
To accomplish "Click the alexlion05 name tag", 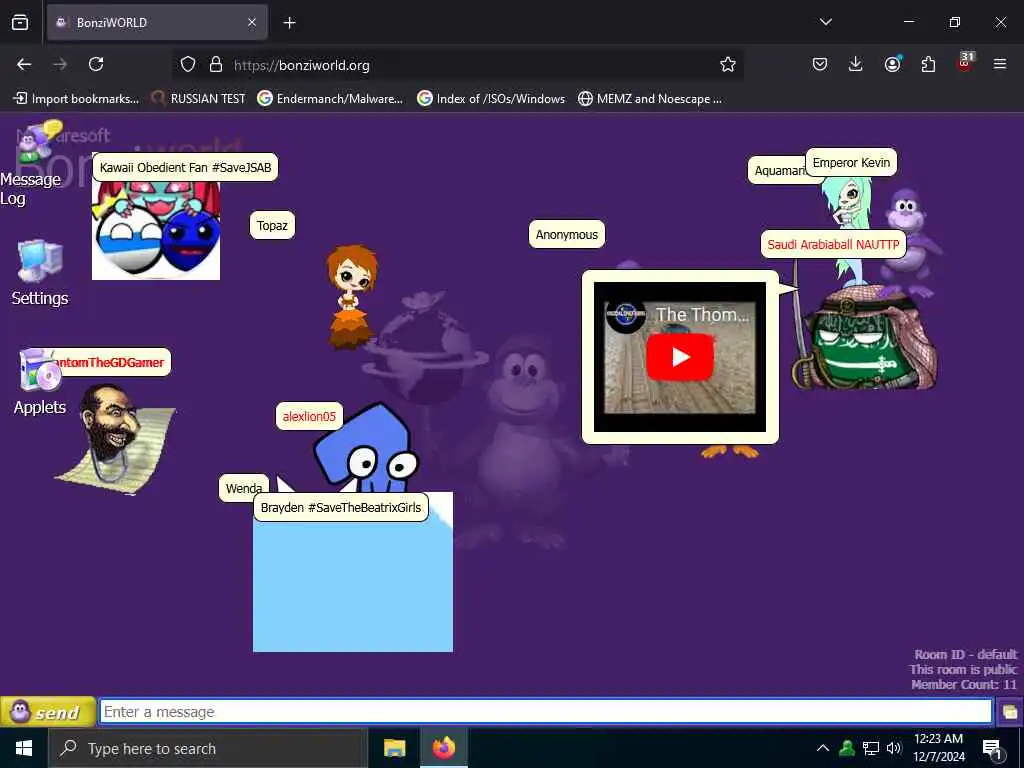I will tap(310, 416).
